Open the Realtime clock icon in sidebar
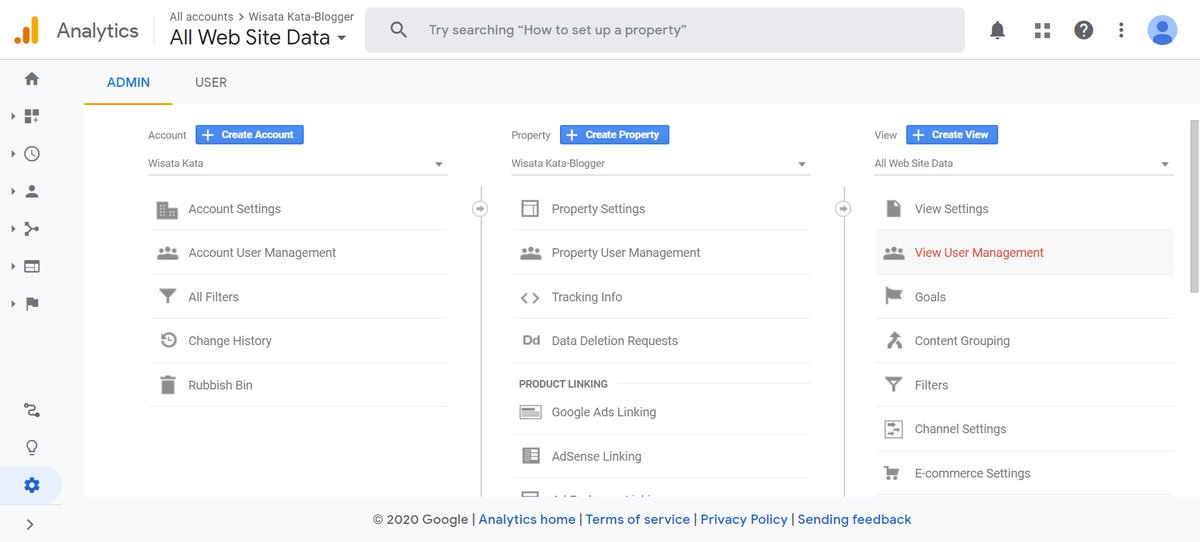Image resolution: width=1200 pixels, height=542 pixels. click(x=32, y=154)
